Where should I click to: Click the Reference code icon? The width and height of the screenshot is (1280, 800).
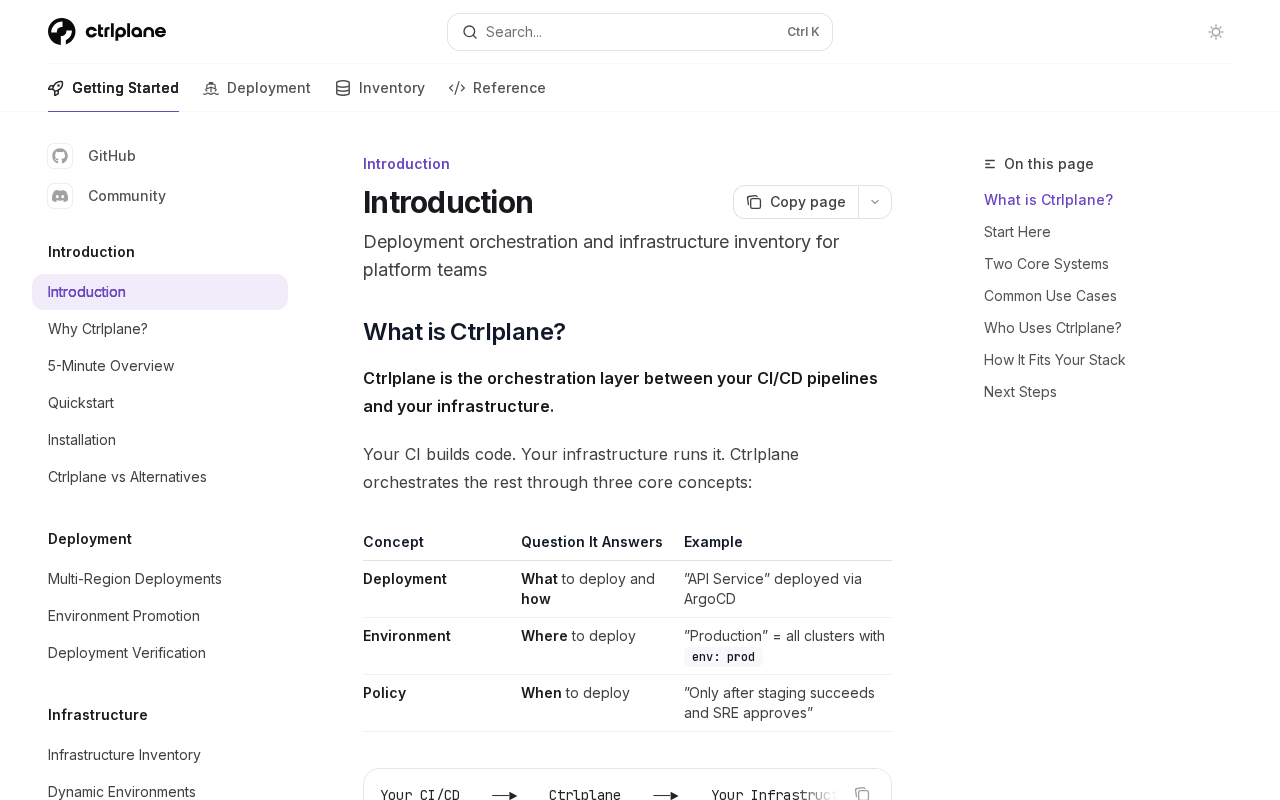point(457,88)
